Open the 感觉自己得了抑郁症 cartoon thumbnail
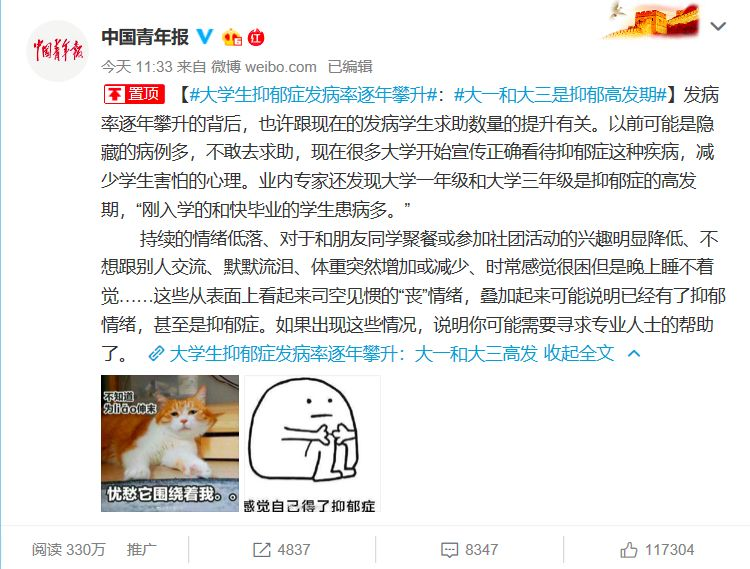The height and width of the screenshot is (569, 750). pyautogui.click(x=313, y=443)
